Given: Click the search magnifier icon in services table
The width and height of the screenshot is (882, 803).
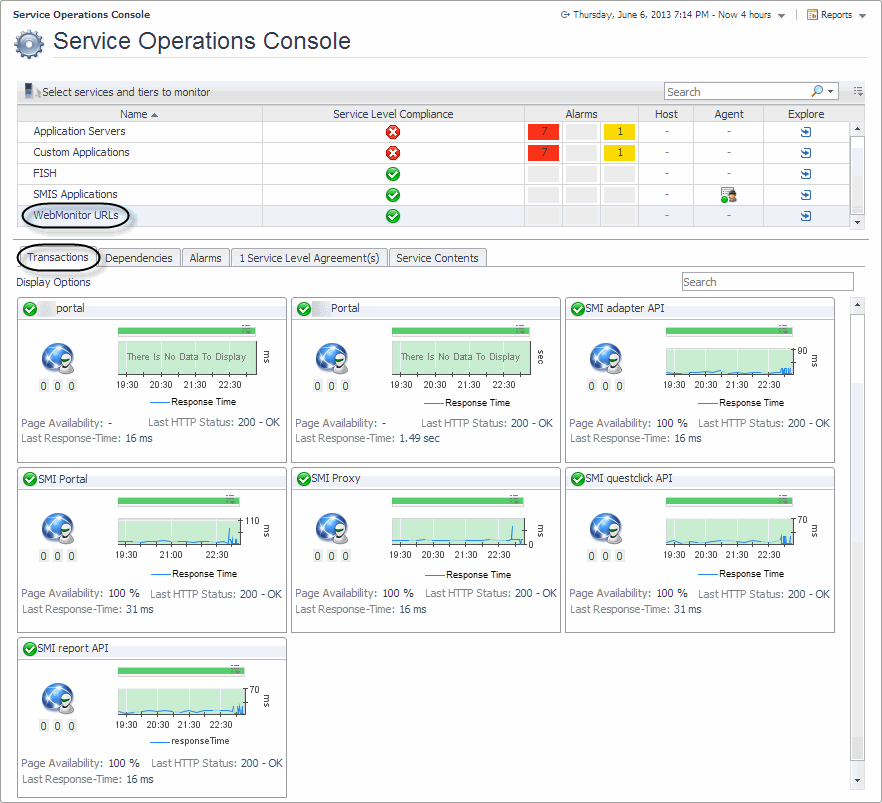Looking at the screenshot, I should pyautogui.click(x=817, y=91).
